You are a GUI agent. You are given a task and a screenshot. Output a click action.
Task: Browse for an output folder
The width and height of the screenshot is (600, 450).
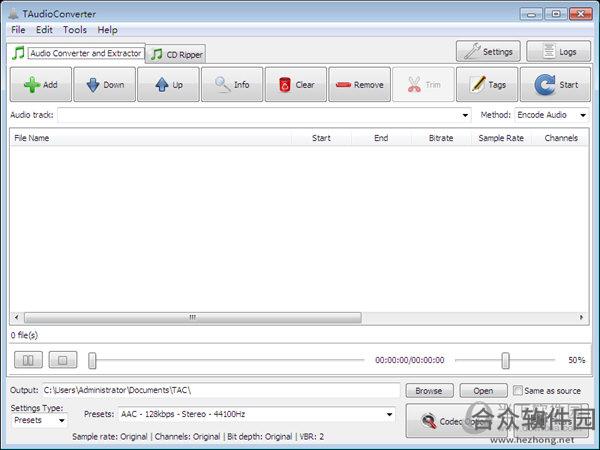429,391
